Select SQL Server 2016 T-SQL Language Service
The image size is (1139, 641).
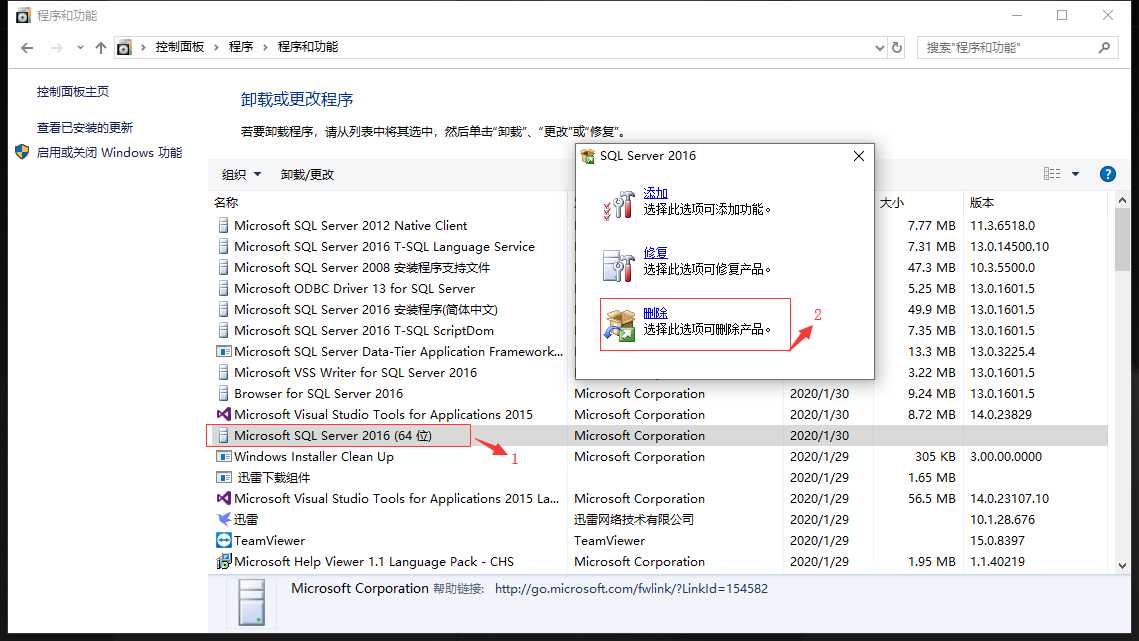pos(384,246)
